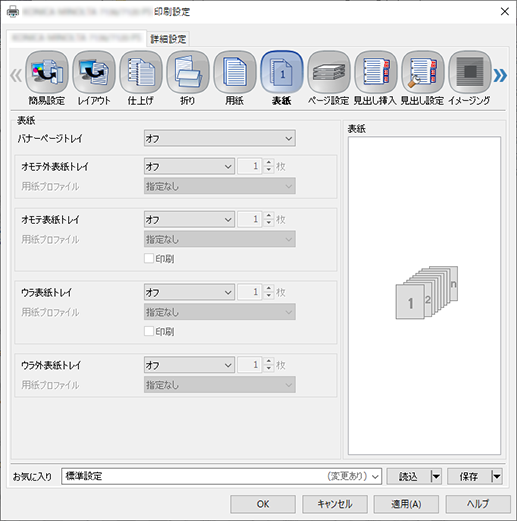Screen dimensions: 517x521
Task: Expand the バナーページトレイ dropdown
Action: pos(220,138)
